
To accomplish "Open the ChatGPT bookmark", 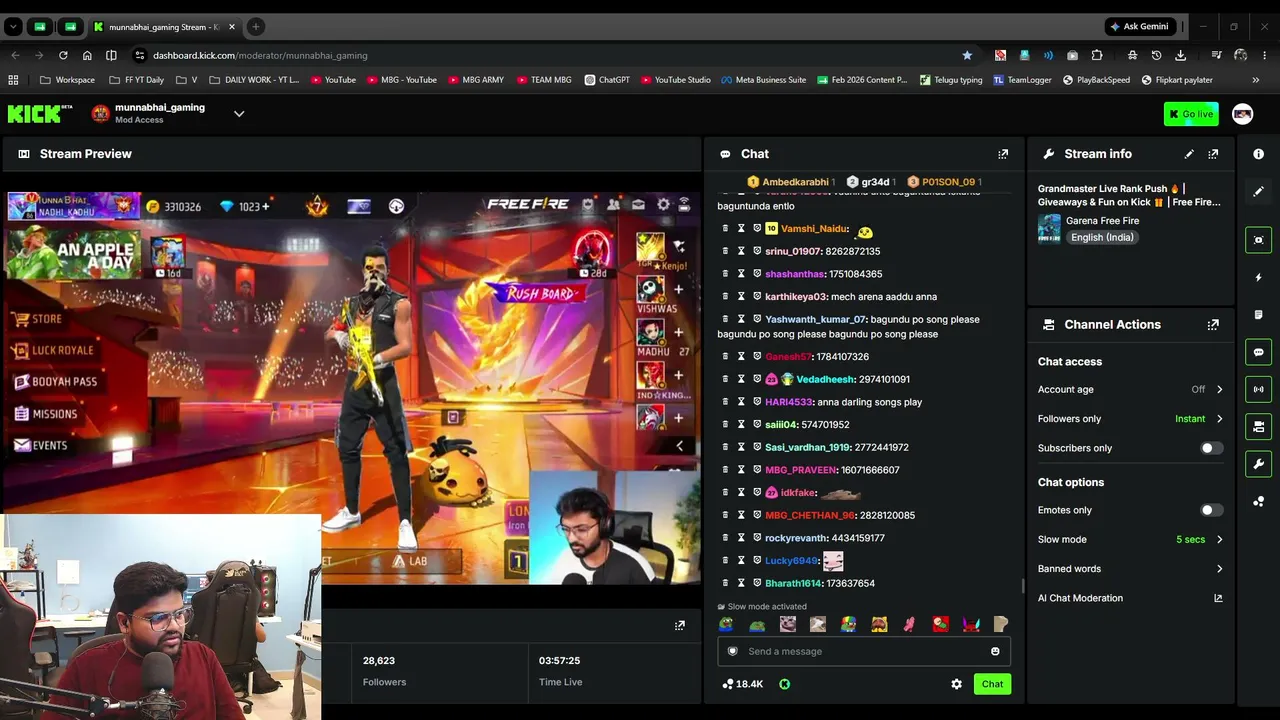I will pos(607,80).
